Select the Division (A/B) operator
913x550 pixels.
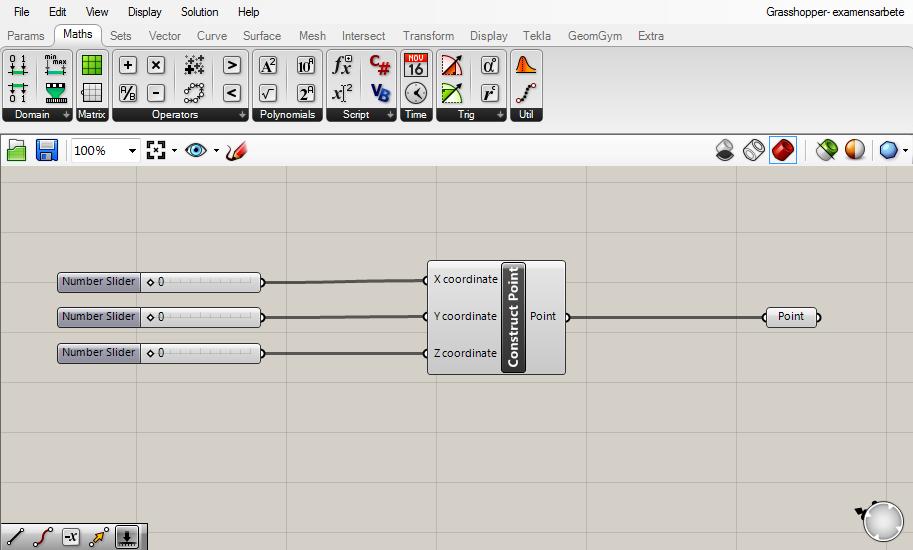128,93
